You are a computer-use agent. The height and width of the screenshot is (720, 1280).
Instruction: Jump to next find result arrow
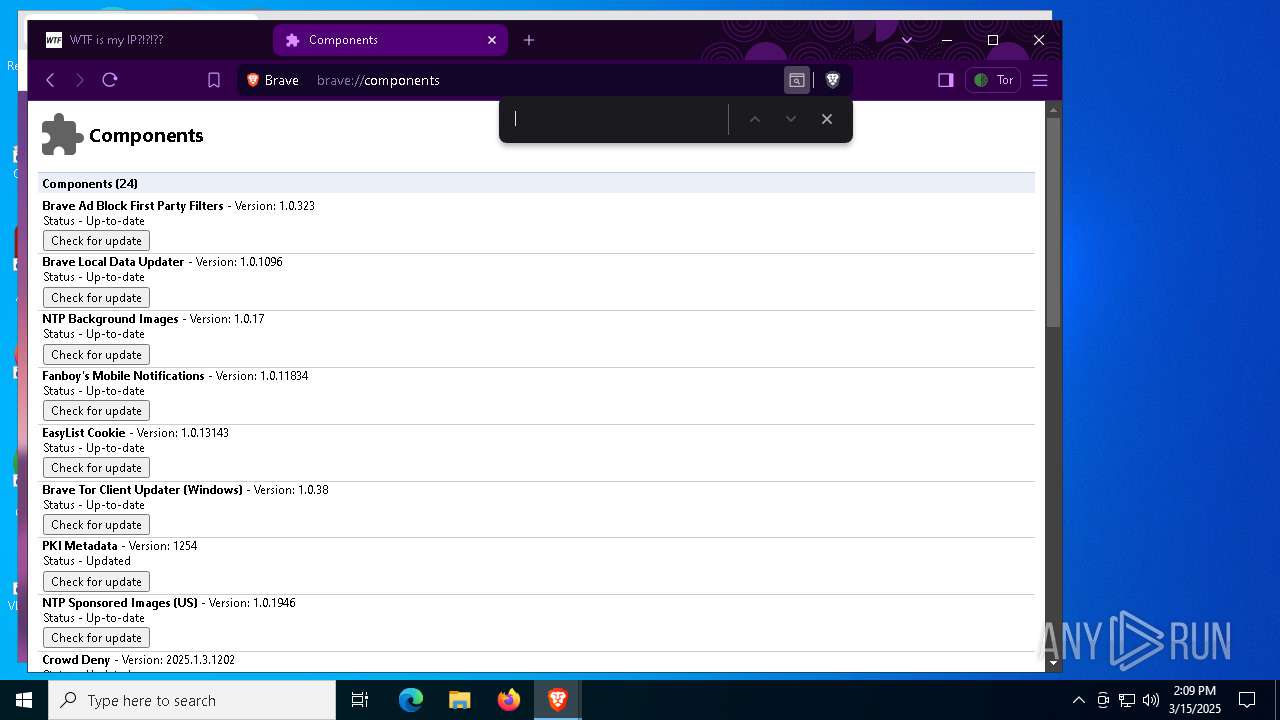(x=791, y=119)
